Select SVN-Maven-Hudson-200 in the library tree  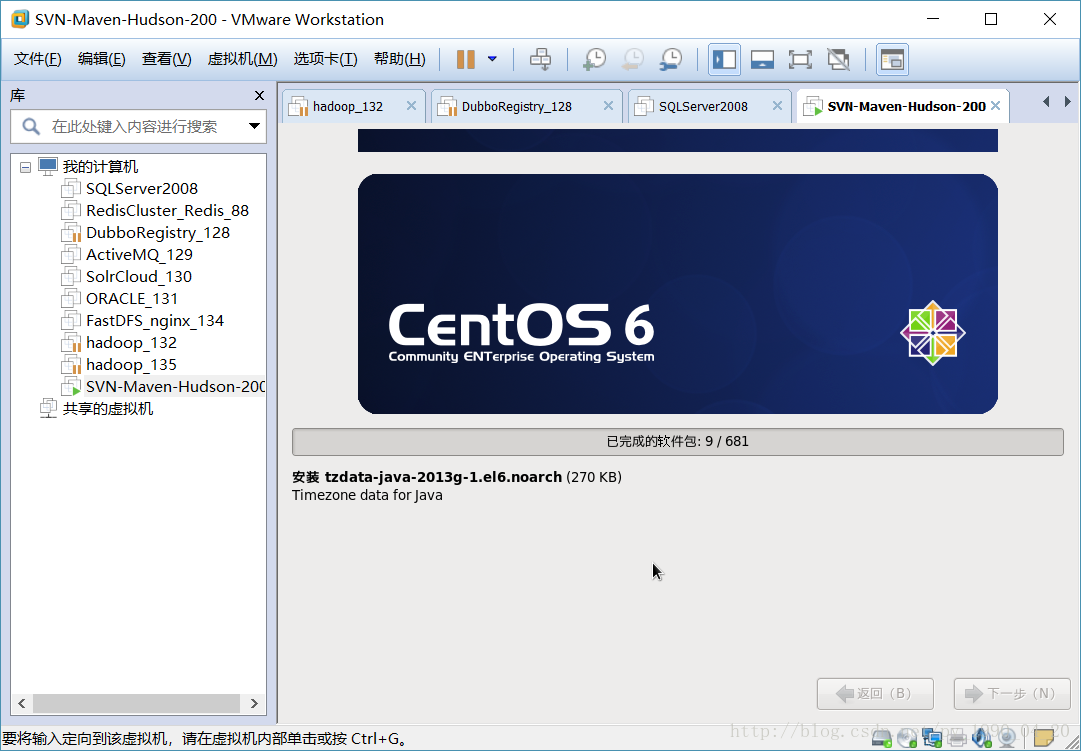[175, 388]
